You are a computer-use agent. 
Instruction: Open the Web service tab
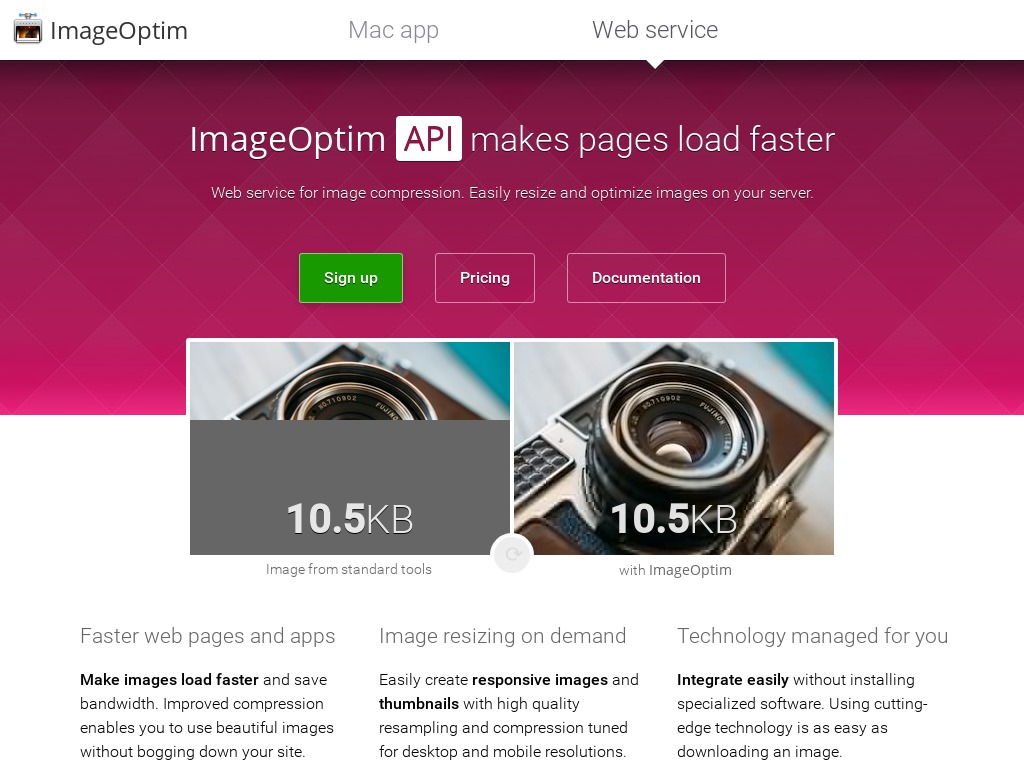tap(655, 30)
